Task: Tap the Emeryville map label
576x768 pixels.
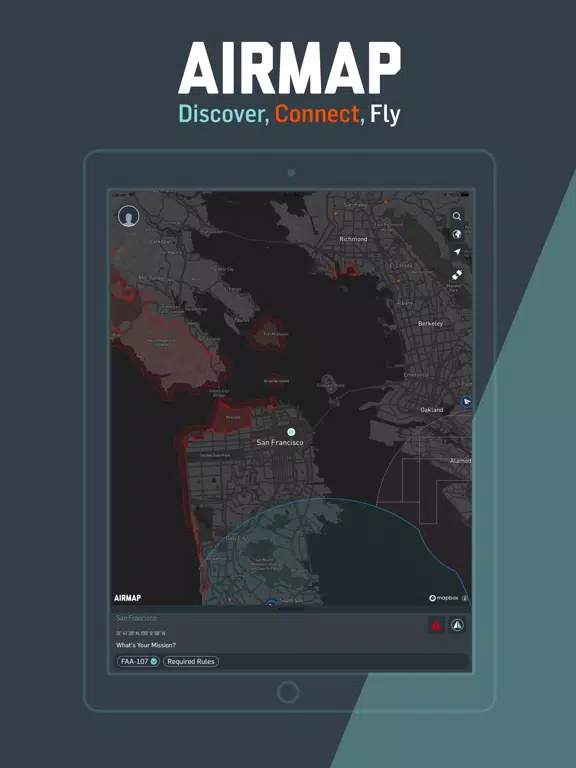Action: pyautogui.click(x=416, y=375)
